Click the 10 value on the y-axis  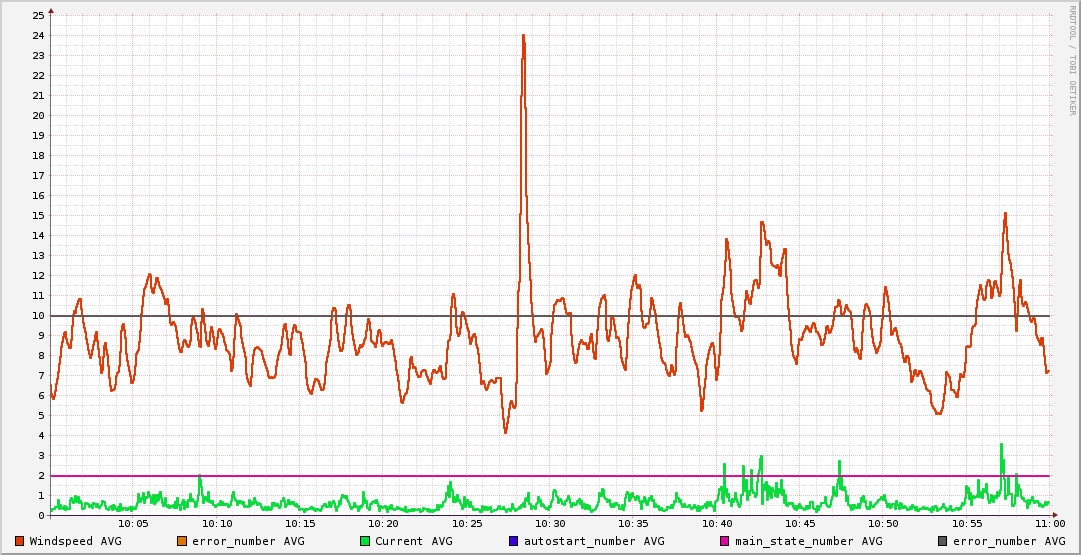(x=38, y=316)
